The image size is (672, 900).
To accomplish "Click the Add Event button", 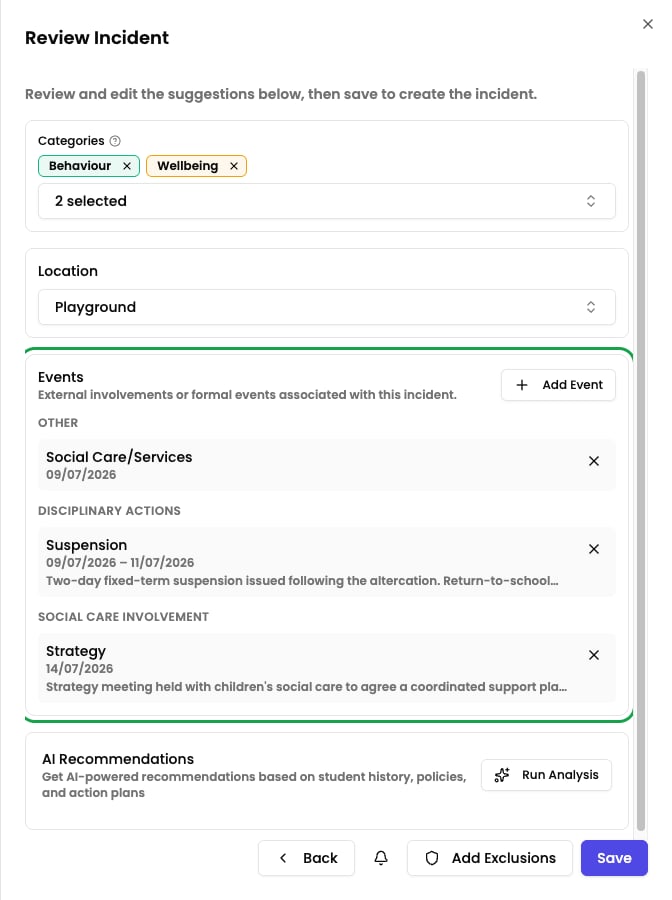I will point(558,385).
